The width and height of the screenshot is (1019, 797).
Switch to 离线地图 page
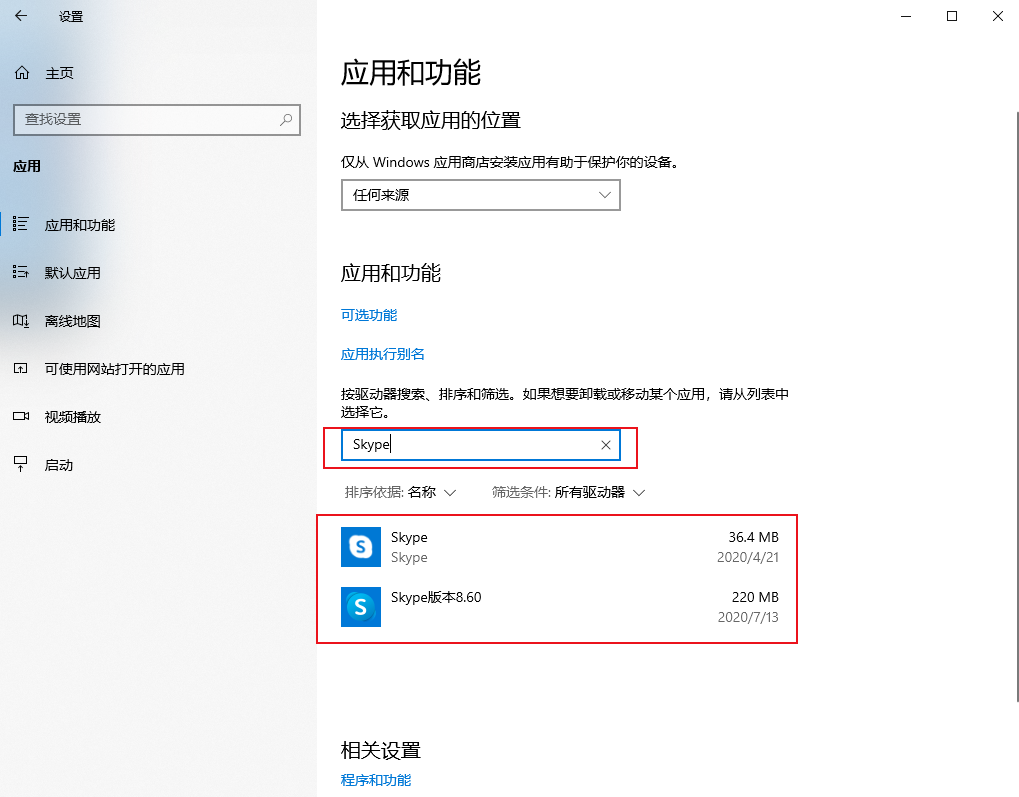coord(73,321)
